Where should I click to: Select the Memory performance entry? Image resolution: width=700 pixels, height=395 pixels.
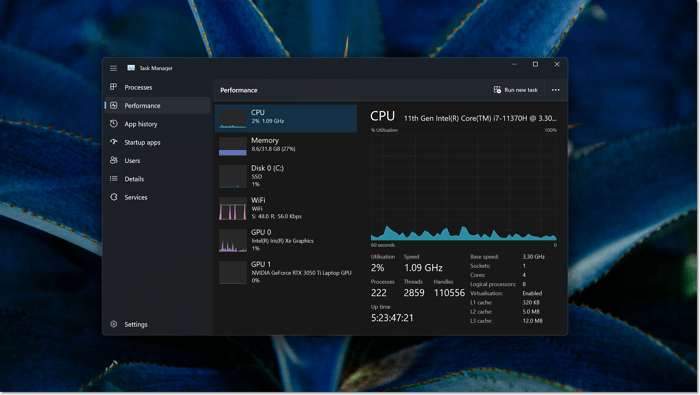click(x=286, y=146)
